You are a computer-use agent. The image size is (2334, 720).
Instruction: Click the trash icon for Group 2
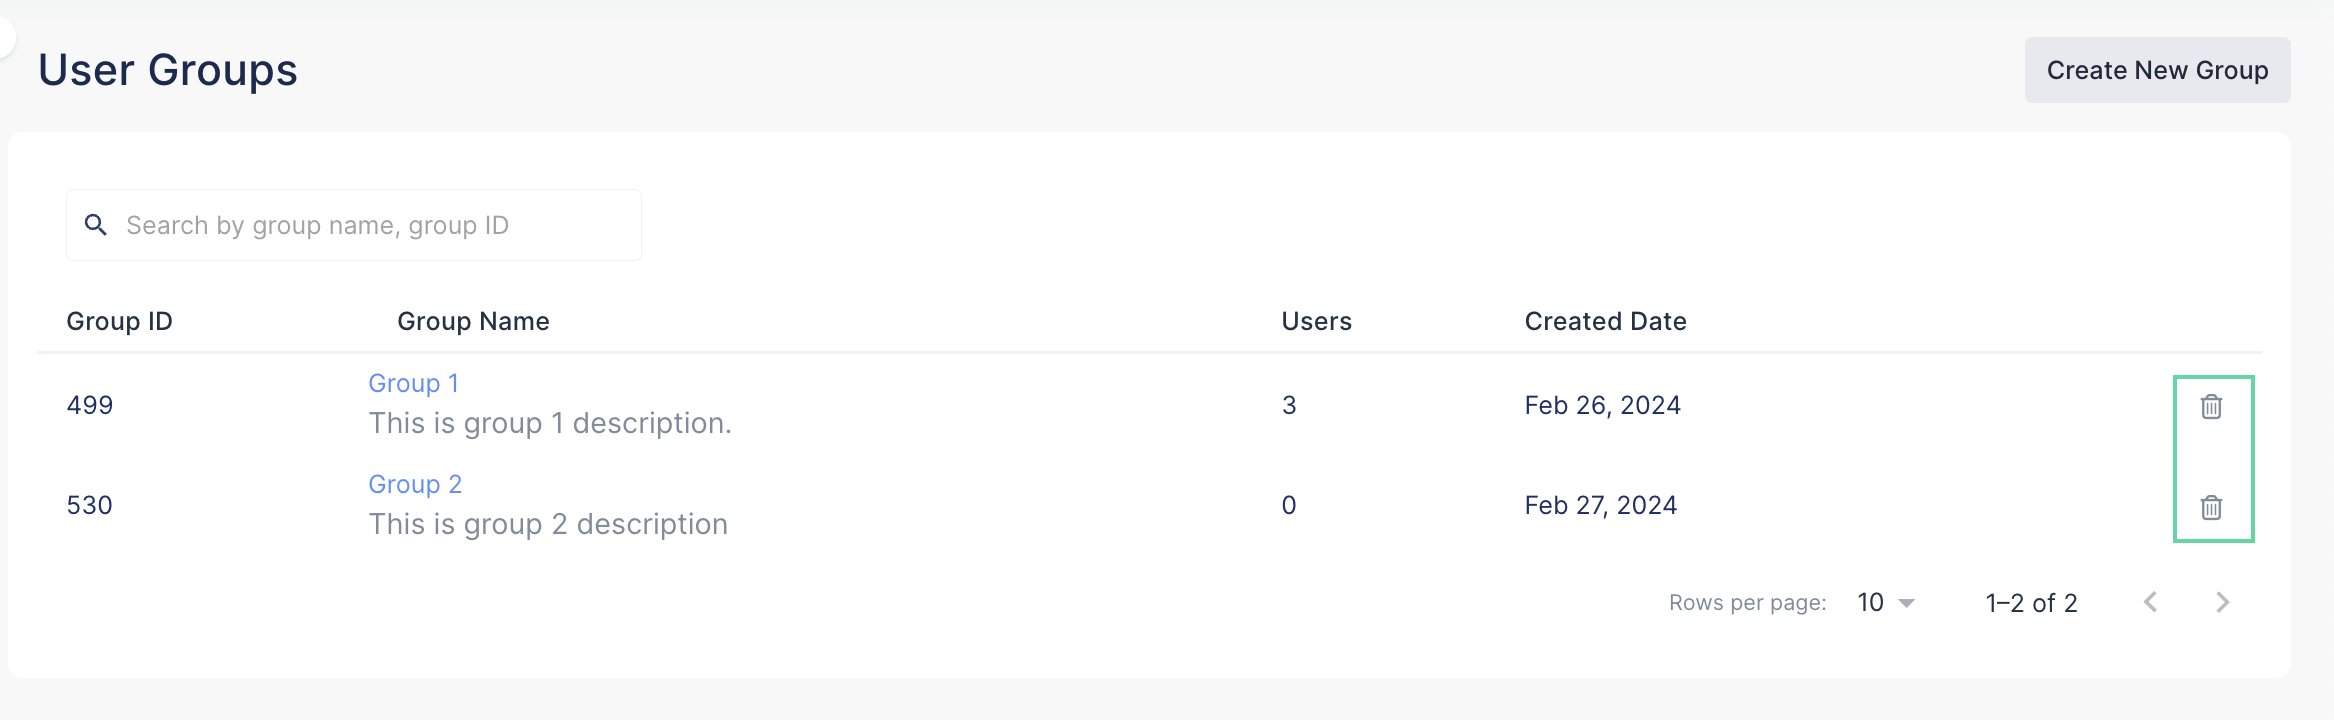(2211, 508)
